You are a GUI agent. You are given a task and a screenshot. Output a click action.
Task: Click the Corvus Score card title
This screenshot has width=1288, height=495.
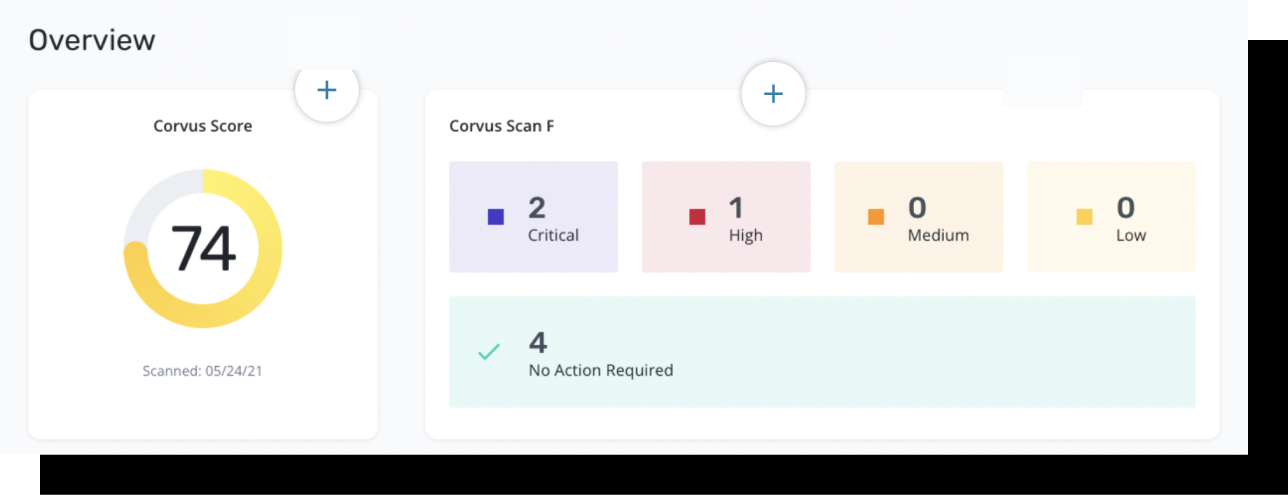(203, 126)
